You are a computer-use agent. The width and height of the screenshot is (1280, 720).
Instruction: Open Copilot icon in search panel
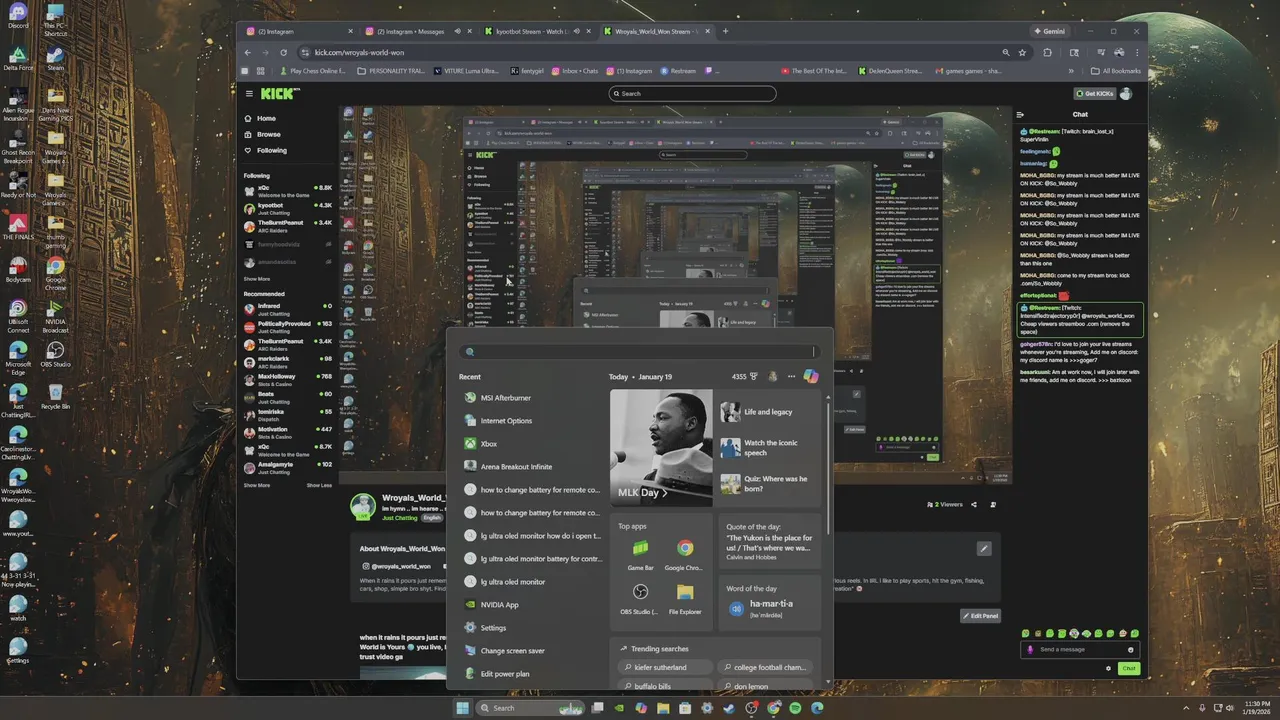pos(811,377)
